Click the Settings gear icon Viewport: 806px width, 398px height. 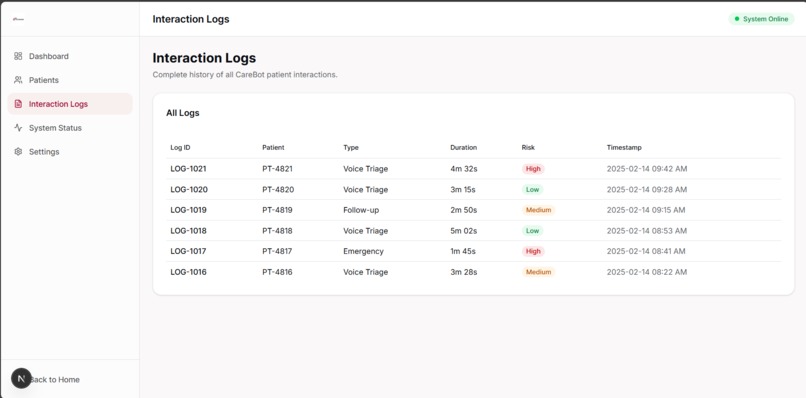[18, 152]
